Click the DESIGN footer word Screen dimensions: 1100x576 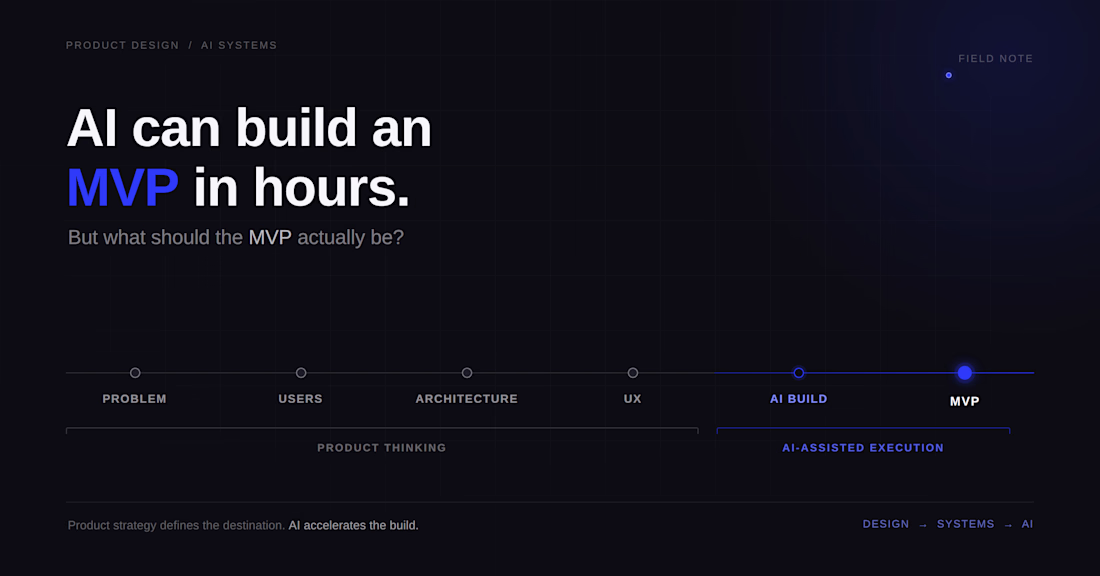click(x=886, y=524)
